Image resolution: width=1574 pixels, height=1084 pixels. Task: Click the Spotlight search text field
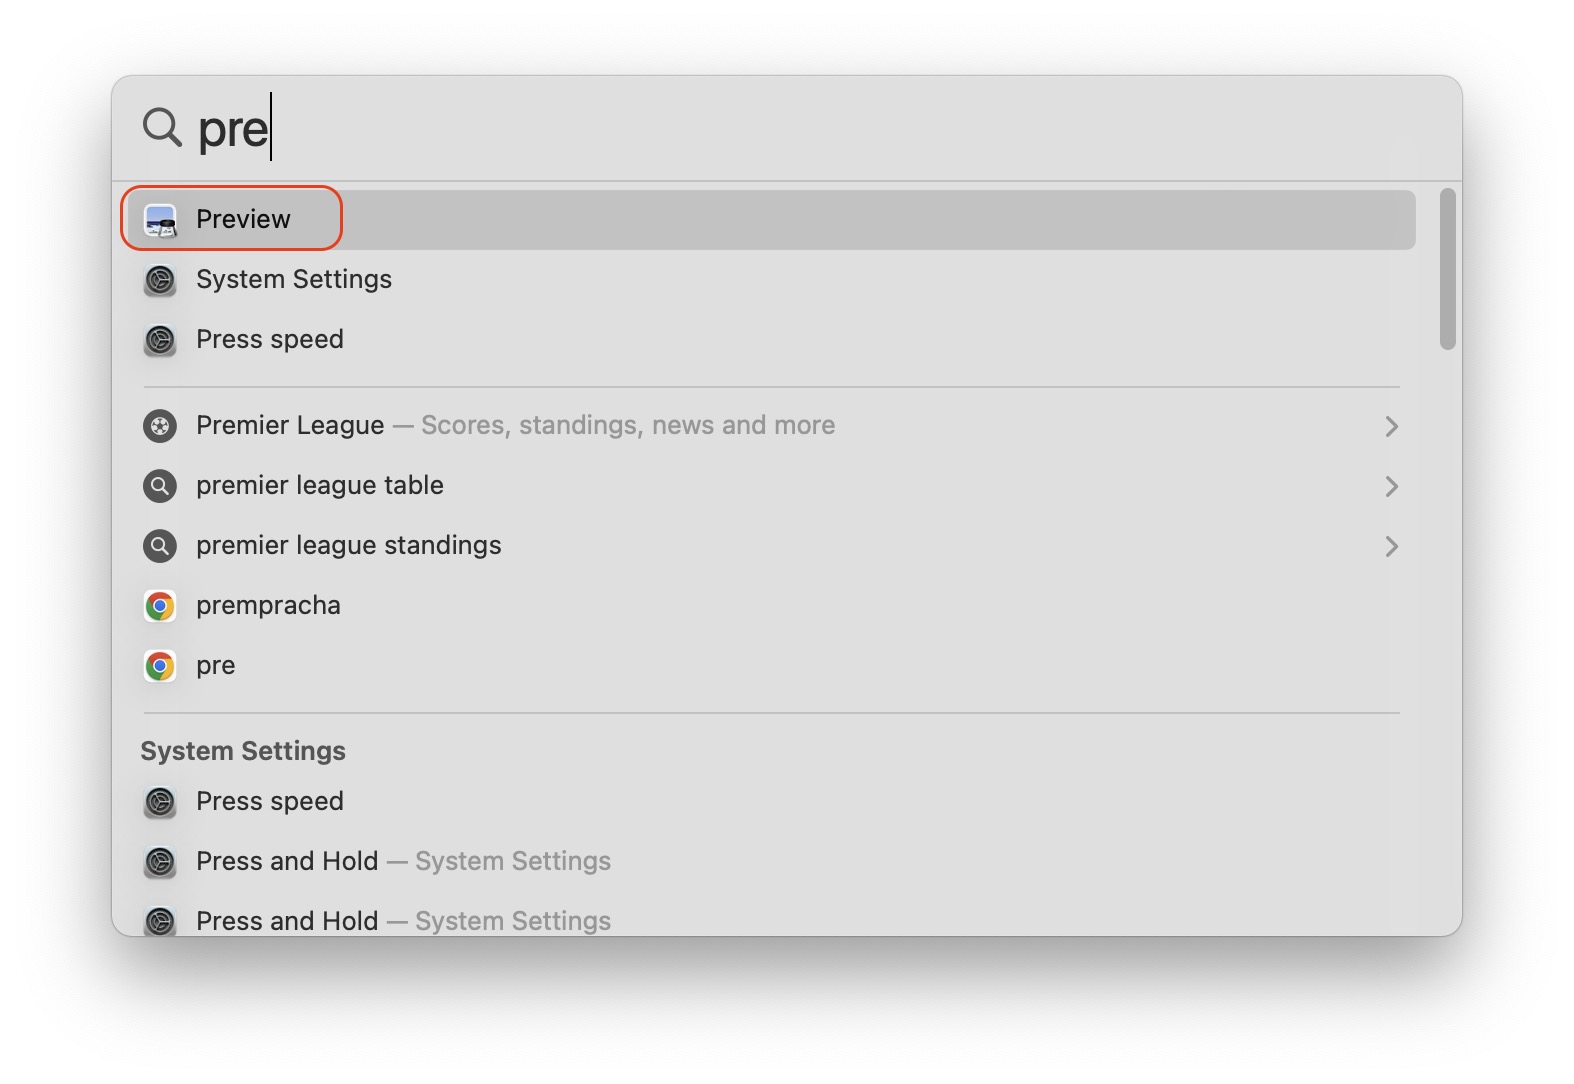800,128
